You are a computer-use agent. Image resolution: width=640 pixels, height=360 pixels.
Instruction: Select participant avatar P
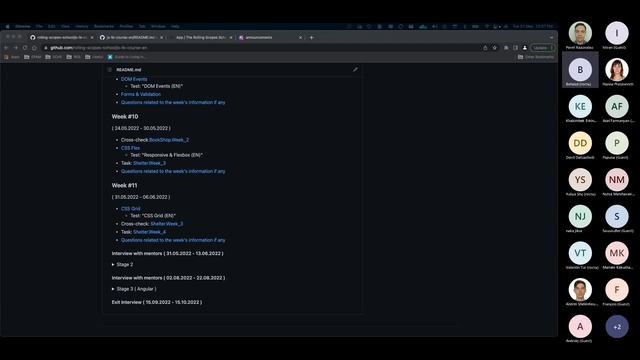(x=617, y=143)
